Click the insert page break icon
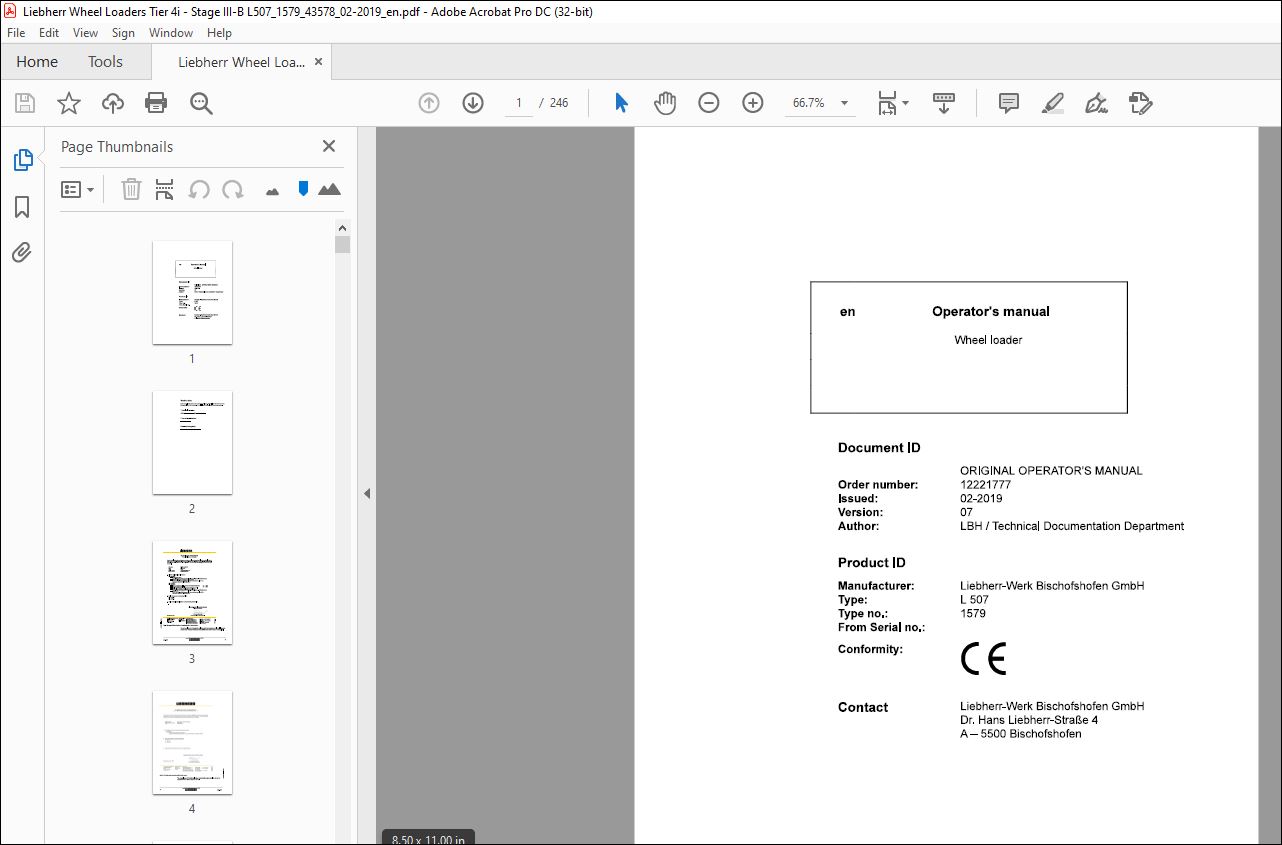Image resolution: width=1282 pixels, height=845 pixels. (x=165, y=189)
